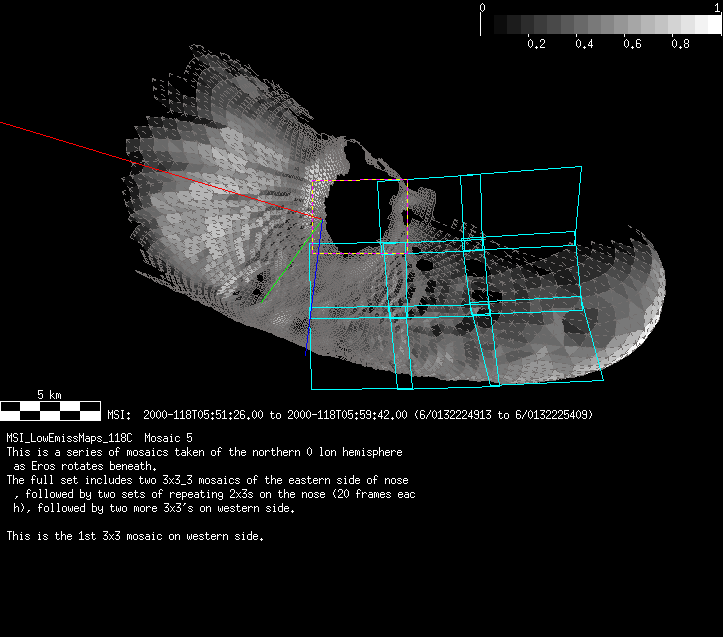Click the green axis line

click(292, 261)
